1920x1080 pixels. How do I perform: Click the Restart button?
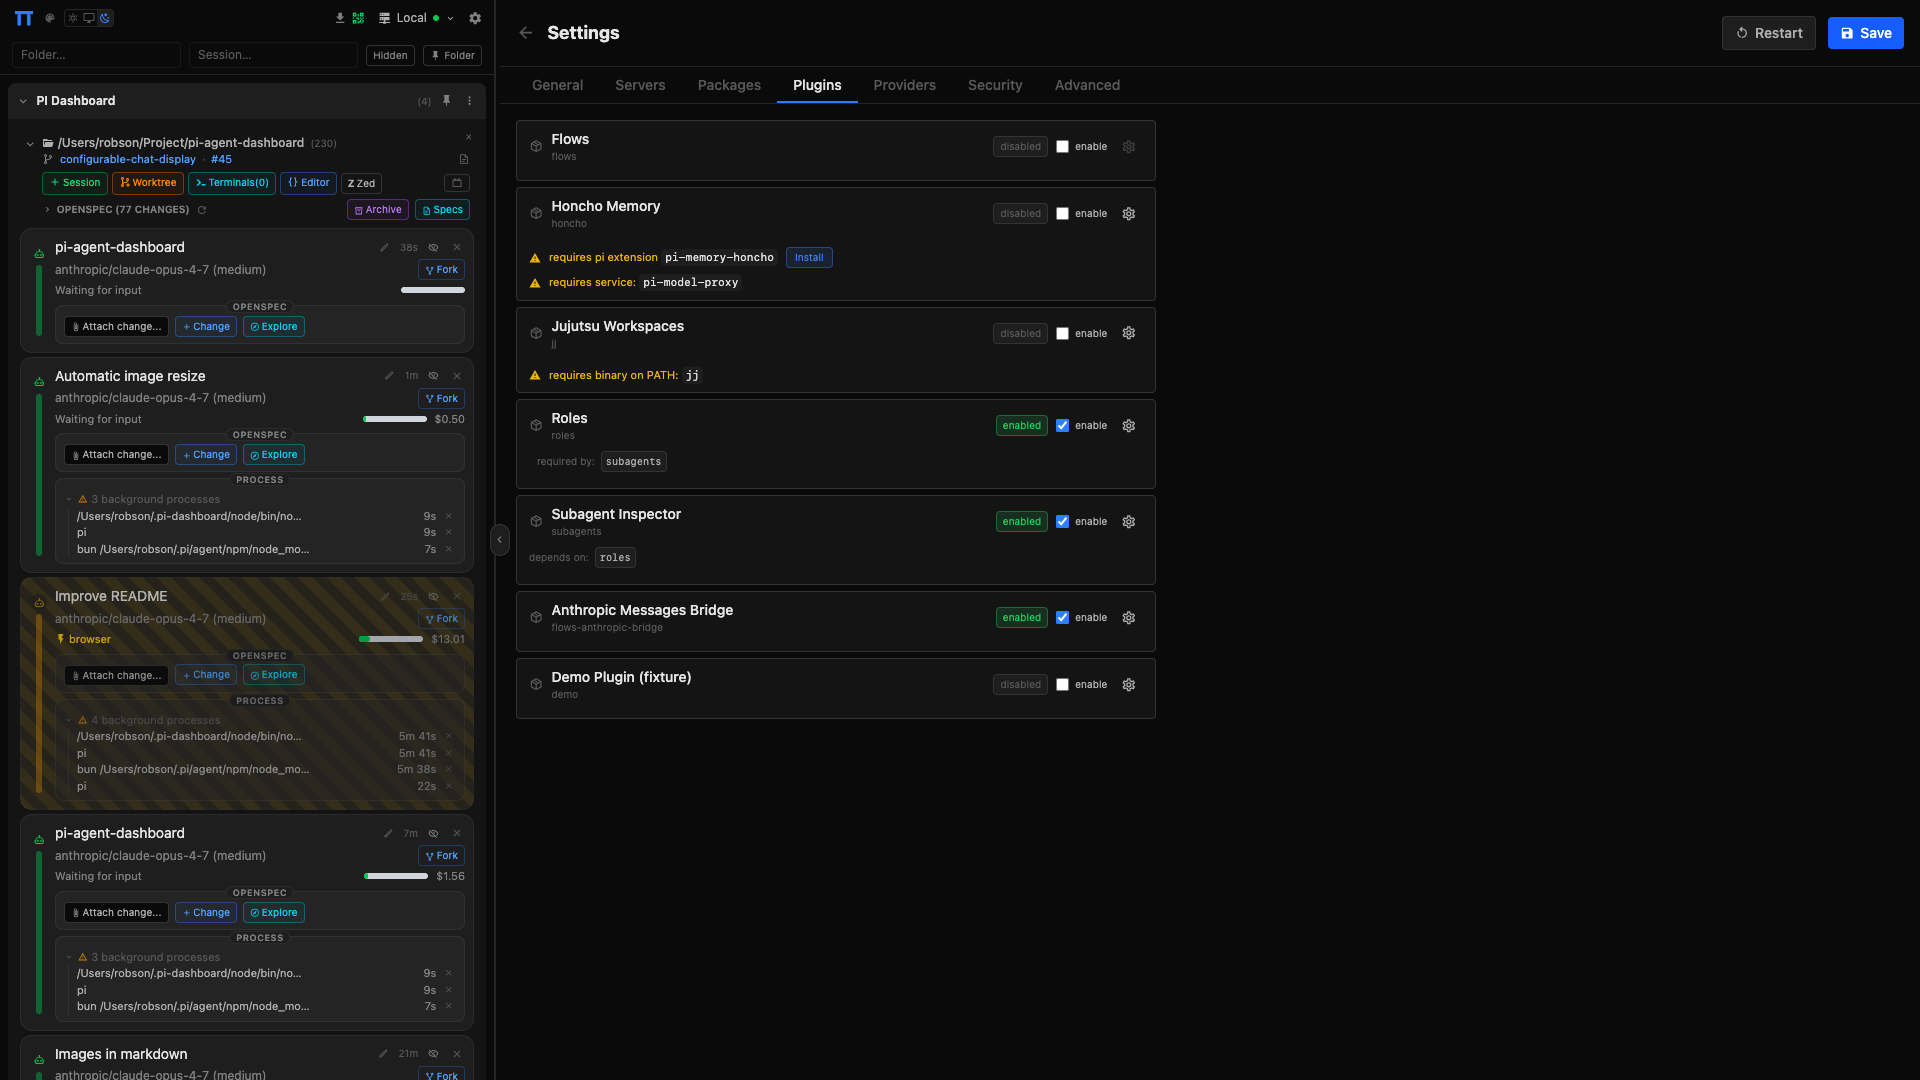(1768, 33)
